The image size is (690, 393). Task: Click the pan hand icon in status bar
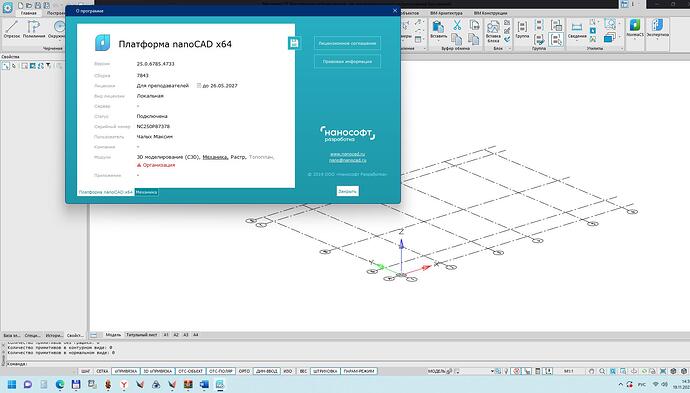[x=592, y=371]
